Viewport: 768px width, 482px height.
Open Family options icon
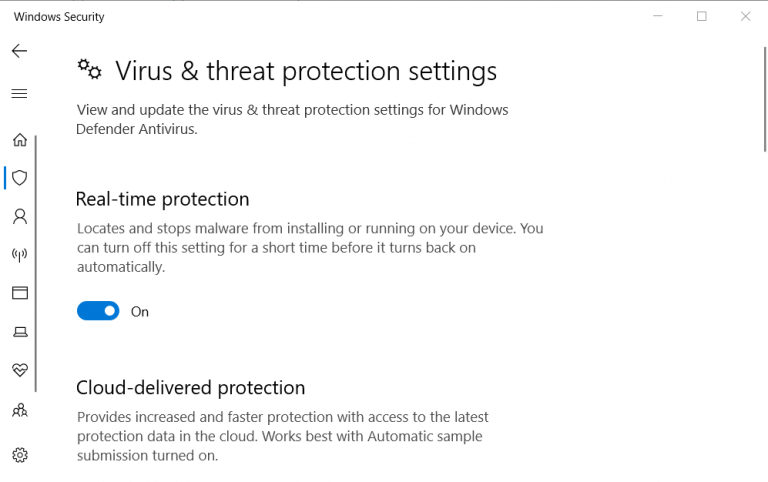(19, 410)
